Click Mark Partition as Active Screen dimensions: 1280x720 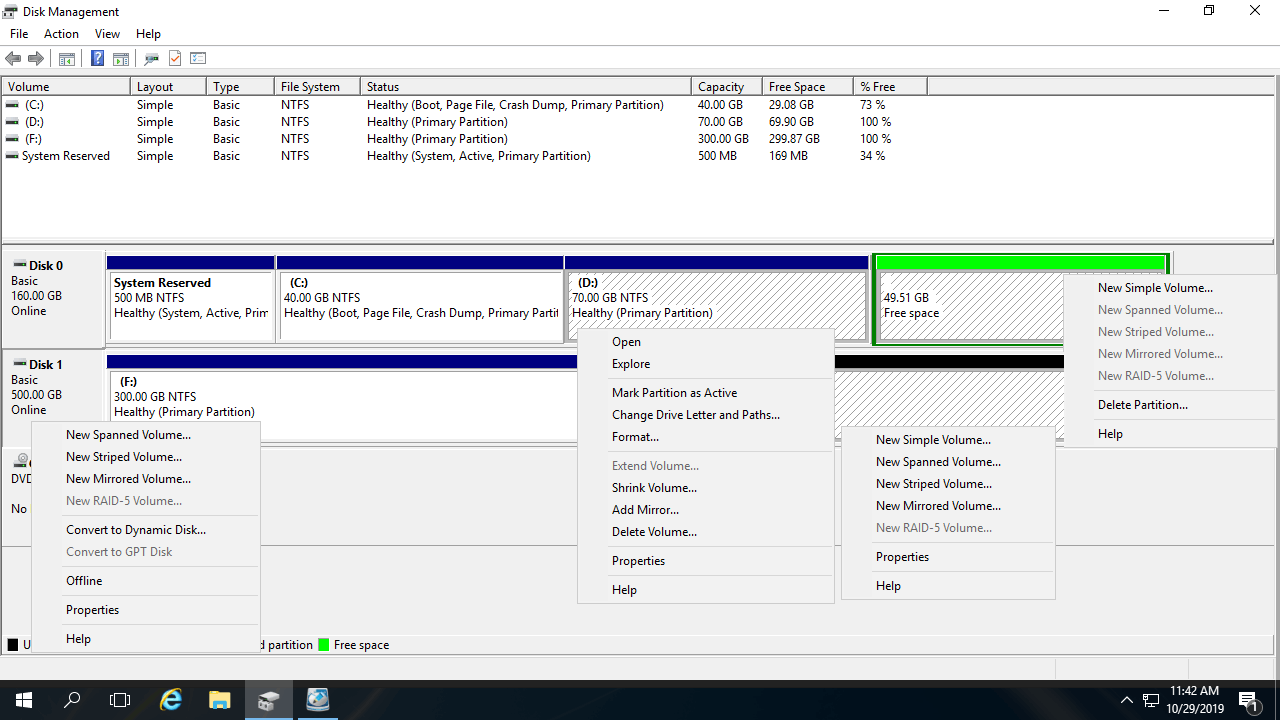[674, 393]
